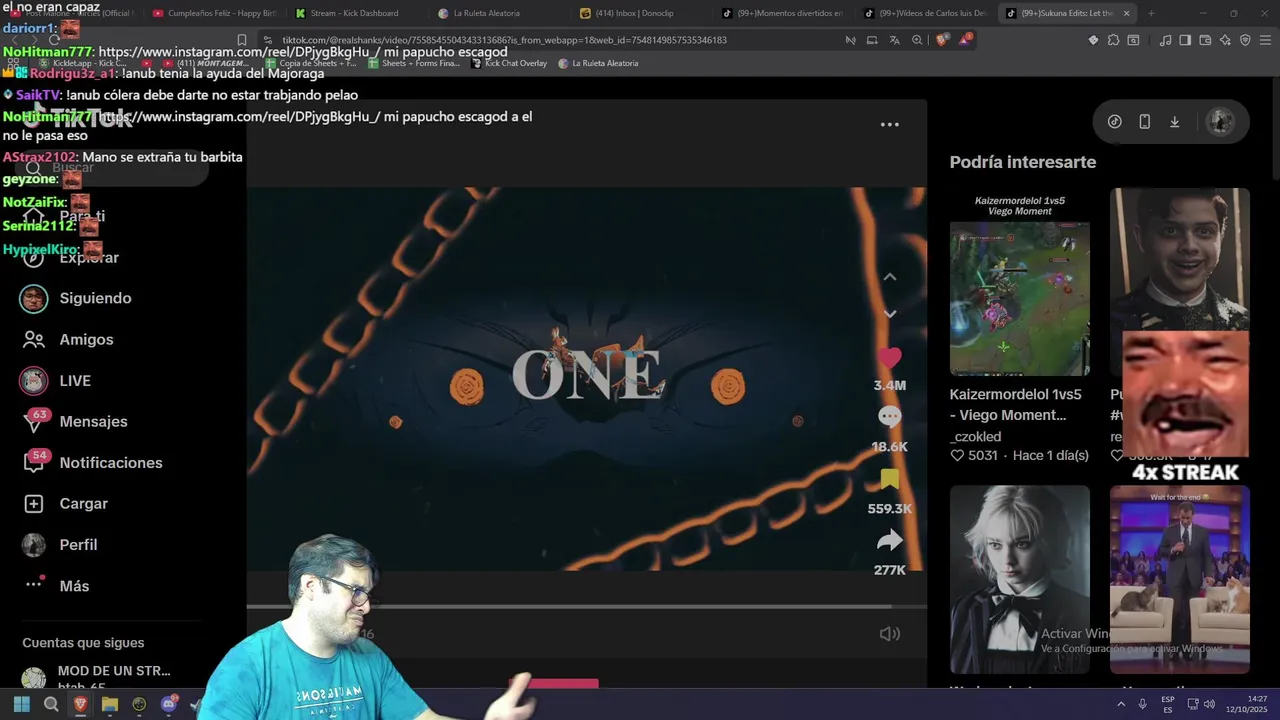Open the three-dots options above the video
Image resolution: width=1280 pixels, height=720 pixels.
point(889,125)
